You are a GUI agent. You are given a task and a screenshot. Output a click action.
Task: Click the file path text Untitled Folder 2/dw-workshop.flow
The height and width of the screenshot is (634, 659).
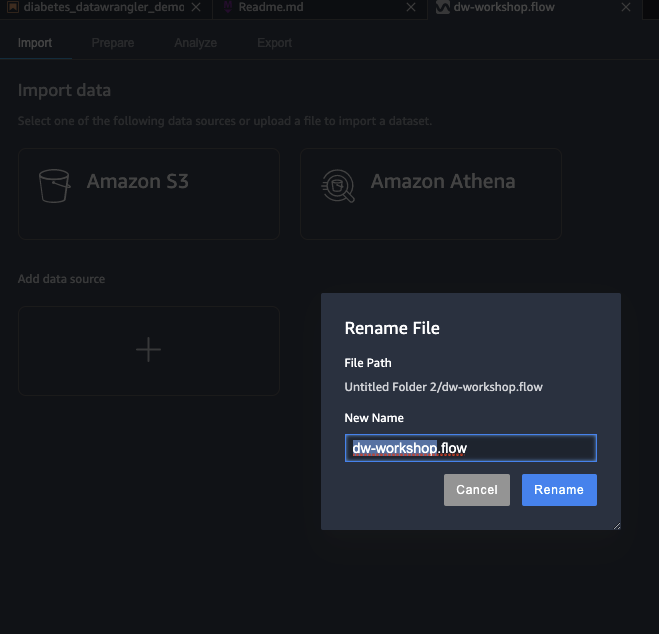pyautogui.click(x=443, y=387)
